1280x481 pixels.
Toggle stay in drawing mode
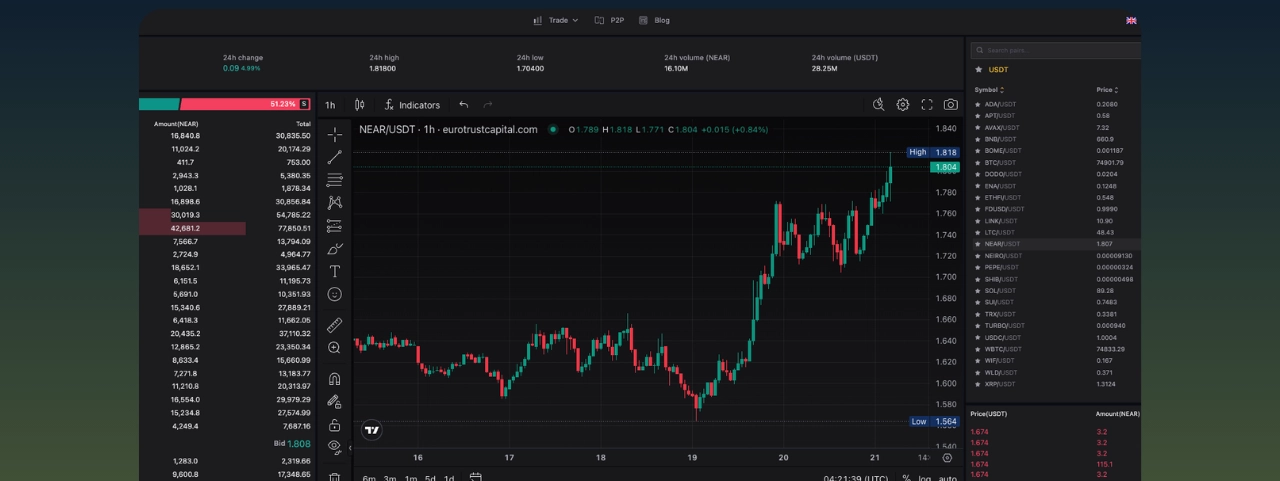335,402
